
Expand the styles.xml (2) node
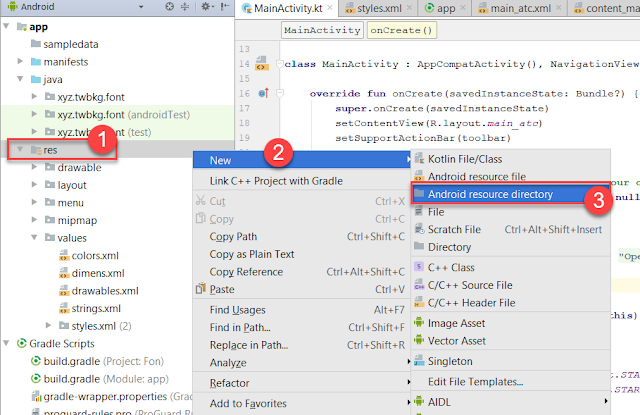pos(49,326)
